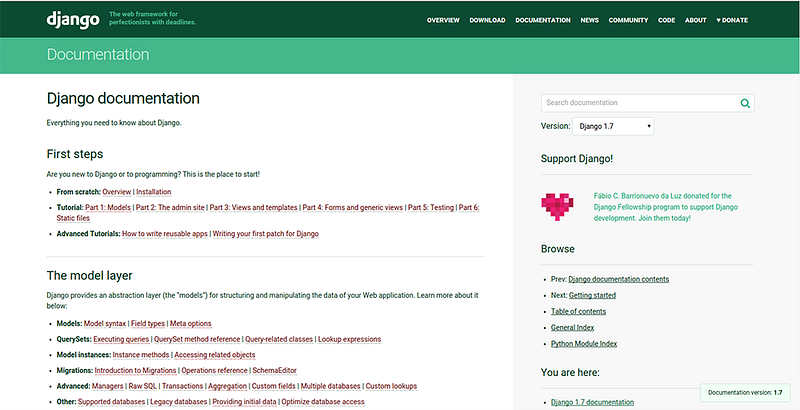Open the Static files tutorial link
The width and height of the screenshot is (800, 410).
click(x=73, y=218)
